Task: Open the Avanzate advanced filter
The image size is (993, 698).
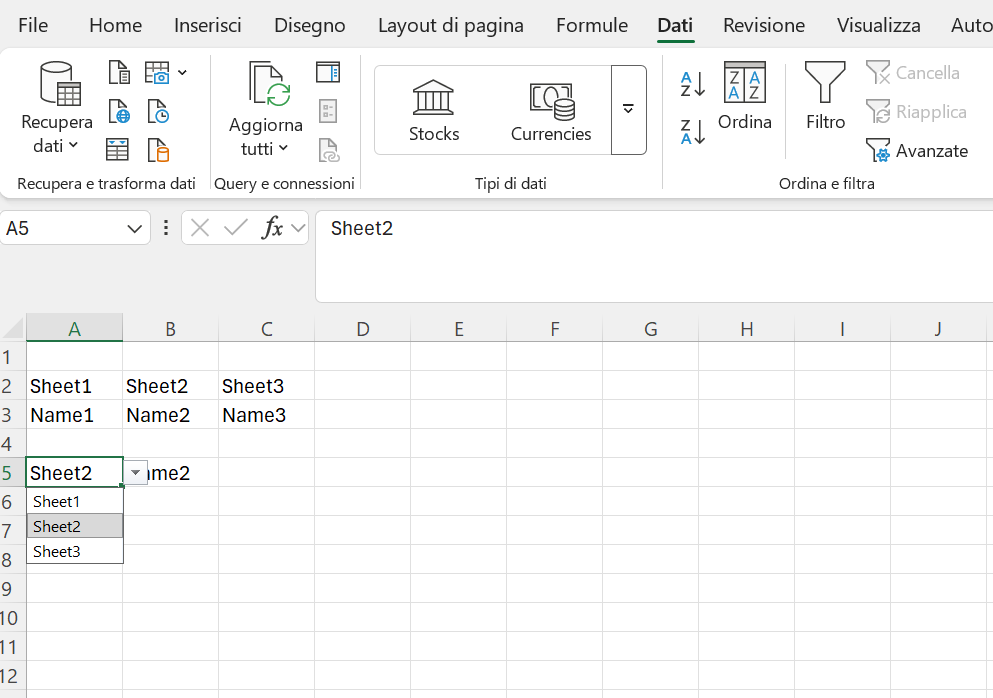Action: 917,151
